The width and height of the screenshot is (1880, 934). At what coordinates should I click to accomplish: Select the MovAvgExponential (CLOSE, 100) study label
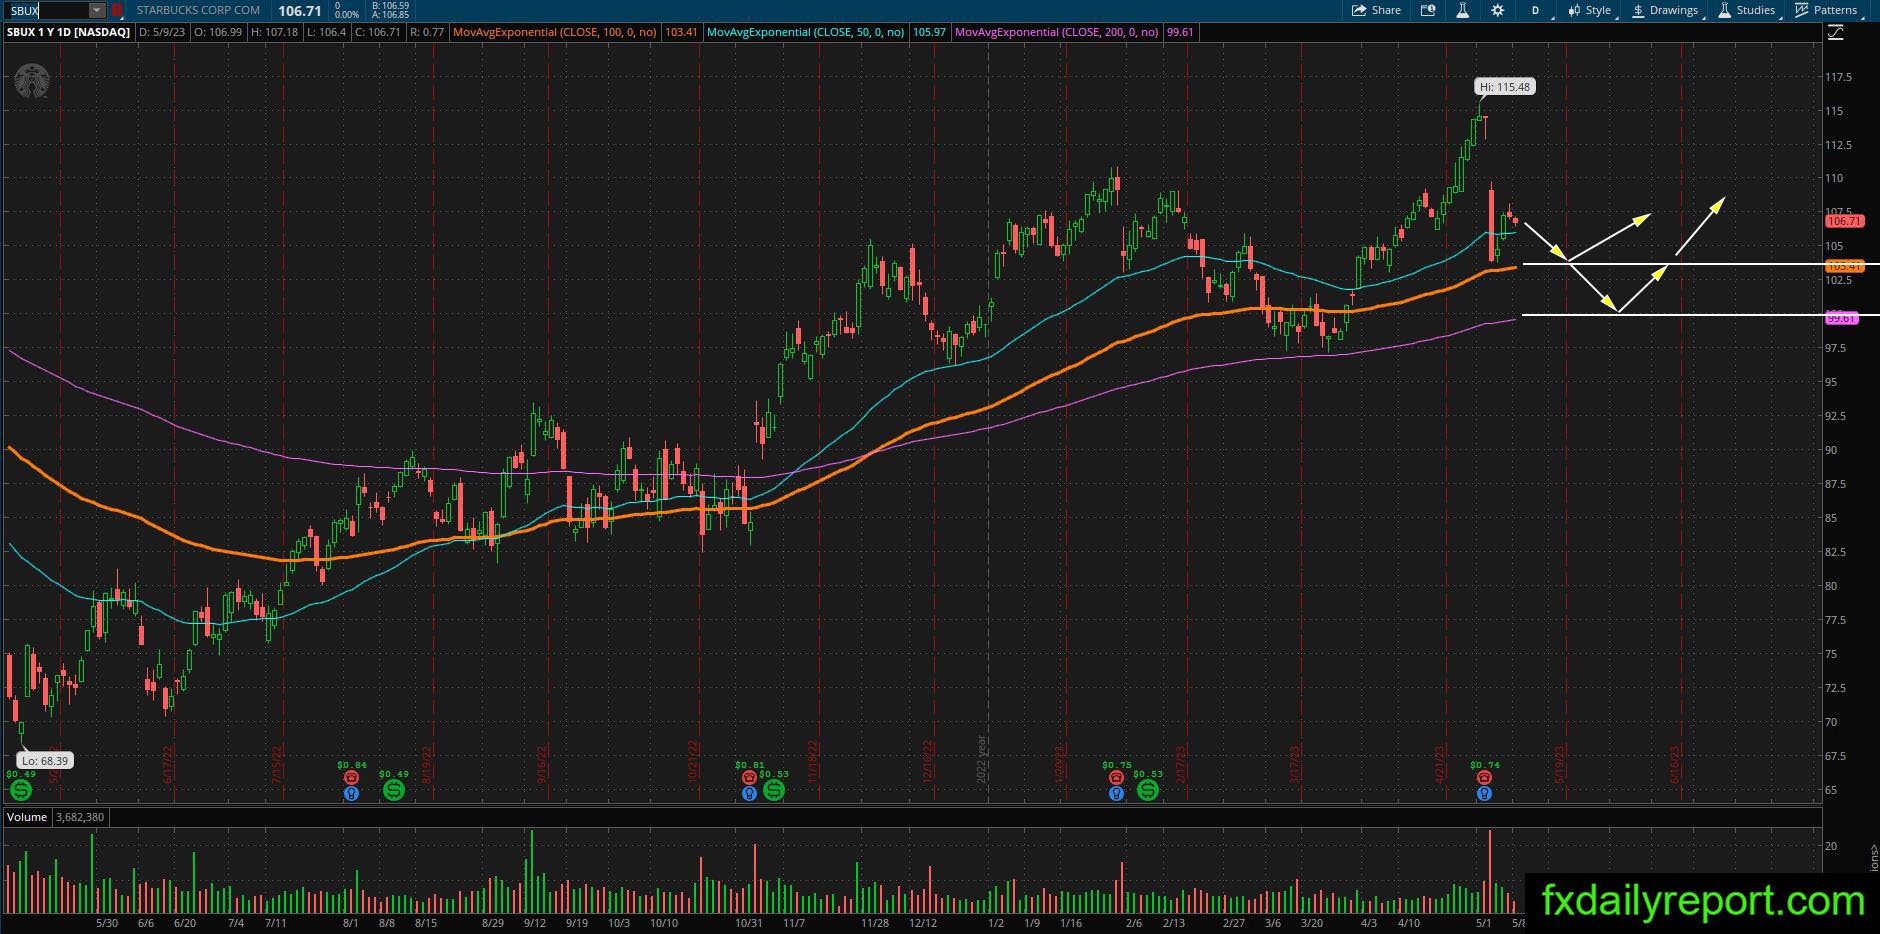point(555,32)
